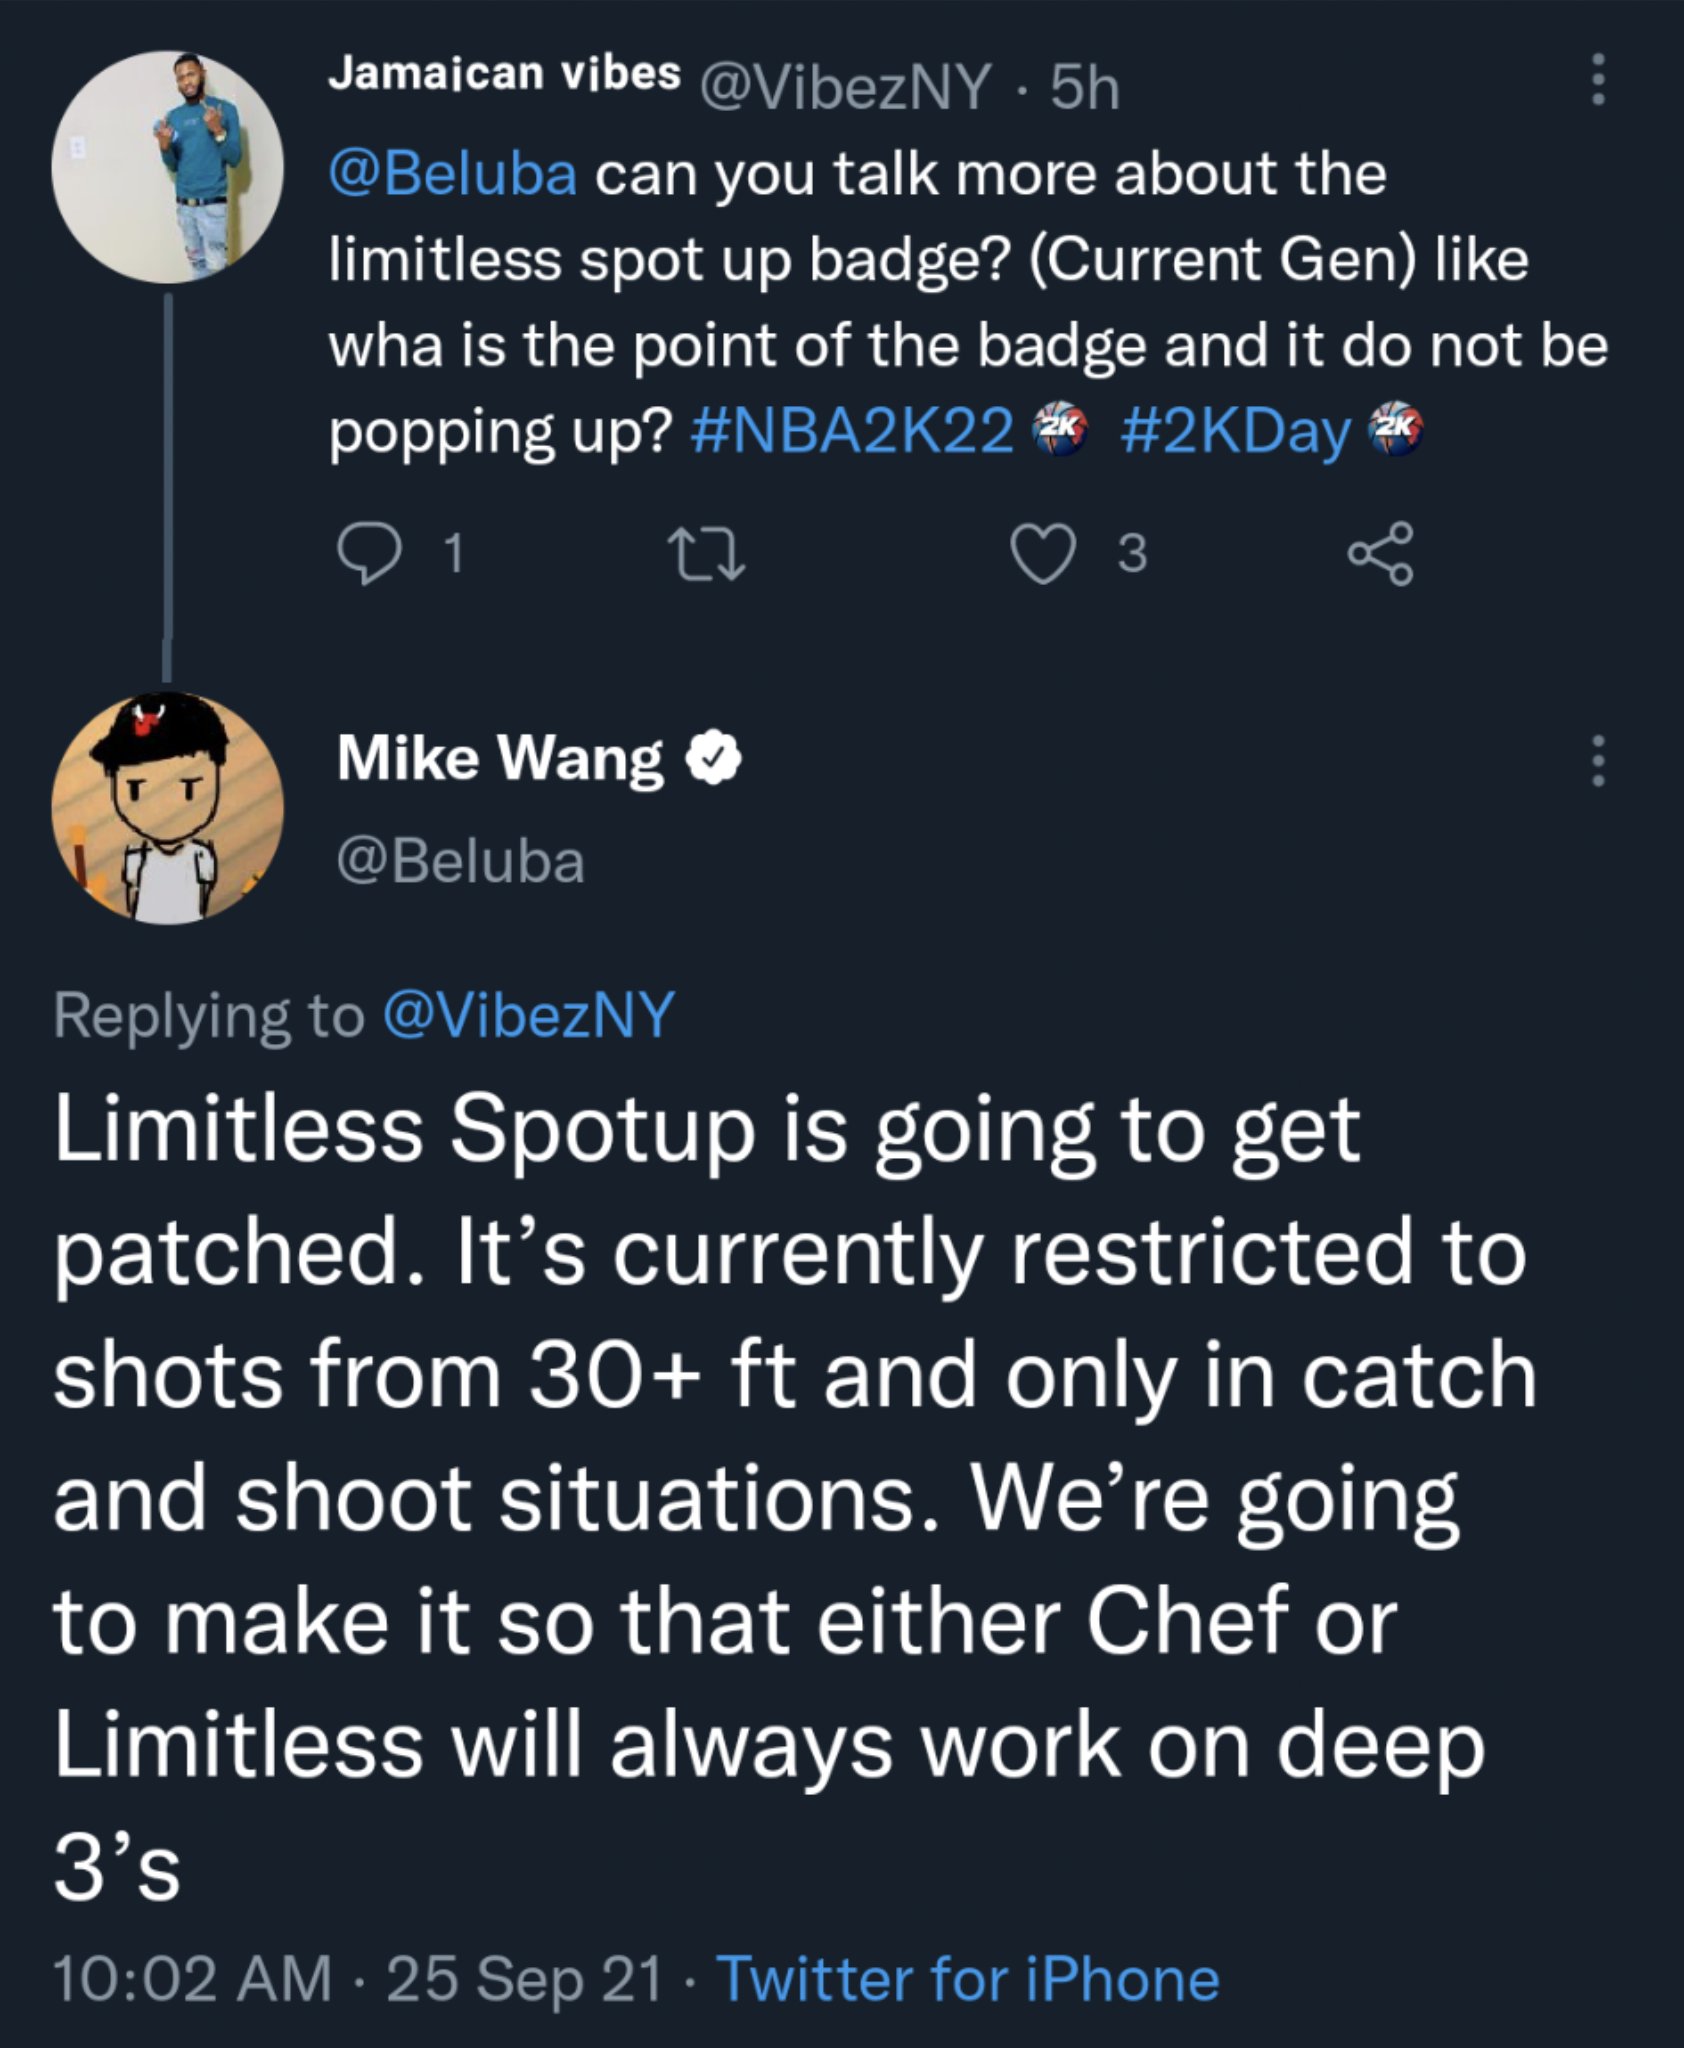The image size is (1684, 2048).
Task: Click the @Beluba handle under Mike Wang
Action: pyautogui.click(x=461, y=861)
